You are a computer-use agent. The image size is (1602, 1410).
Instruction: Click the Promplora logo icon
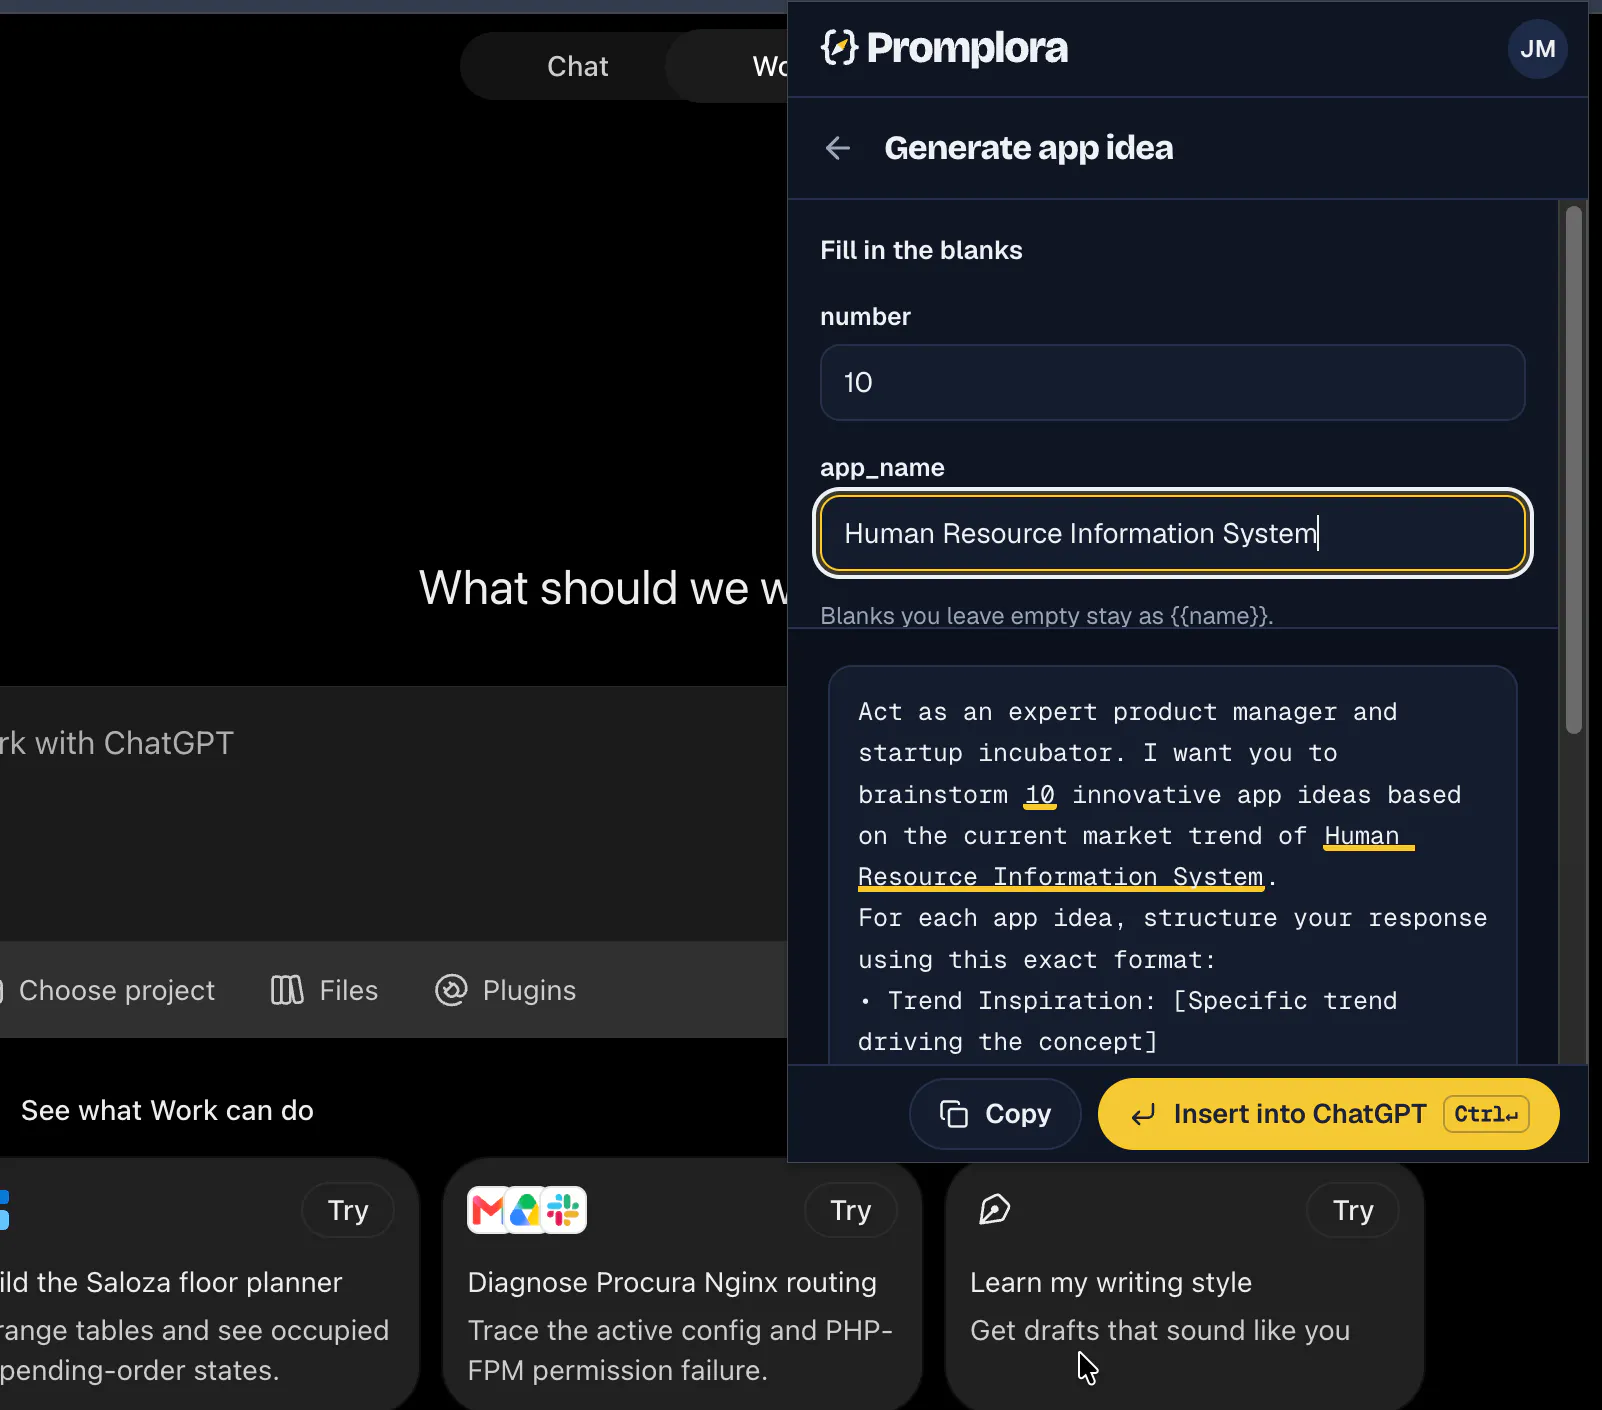(839, 47)
